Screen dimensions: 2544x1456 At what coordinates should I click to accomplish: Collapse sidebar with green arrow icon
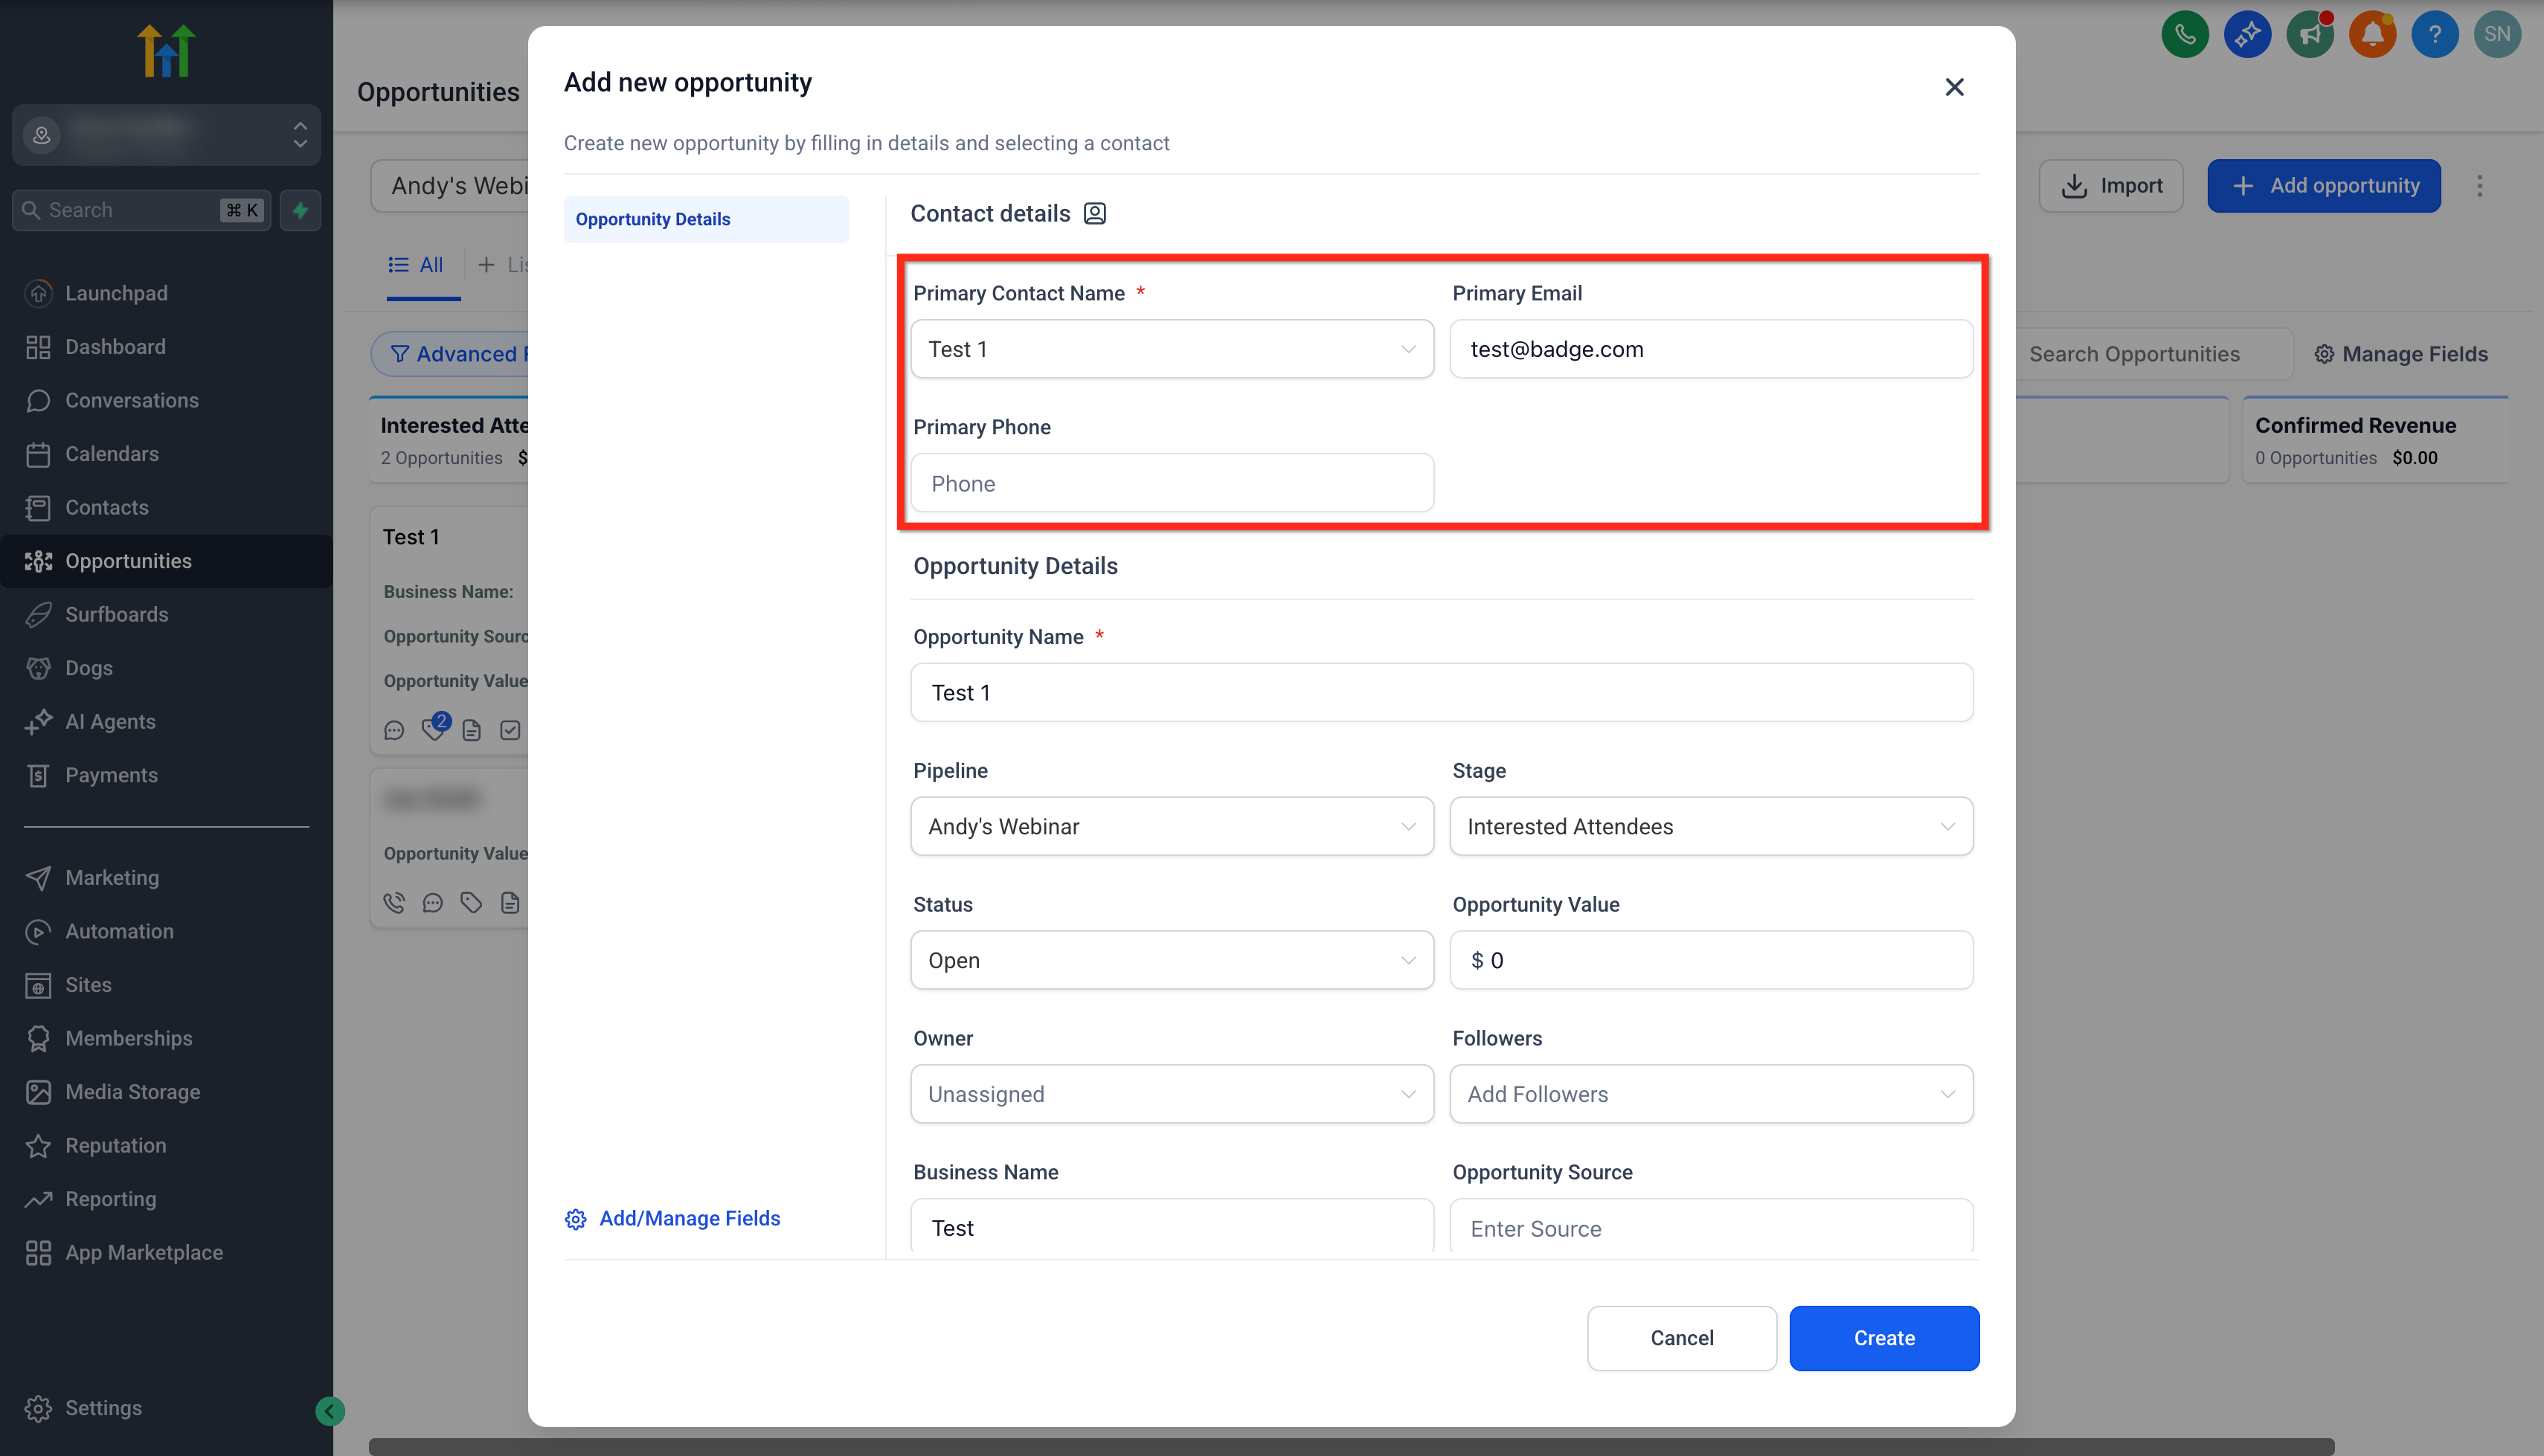[329, 1410]
